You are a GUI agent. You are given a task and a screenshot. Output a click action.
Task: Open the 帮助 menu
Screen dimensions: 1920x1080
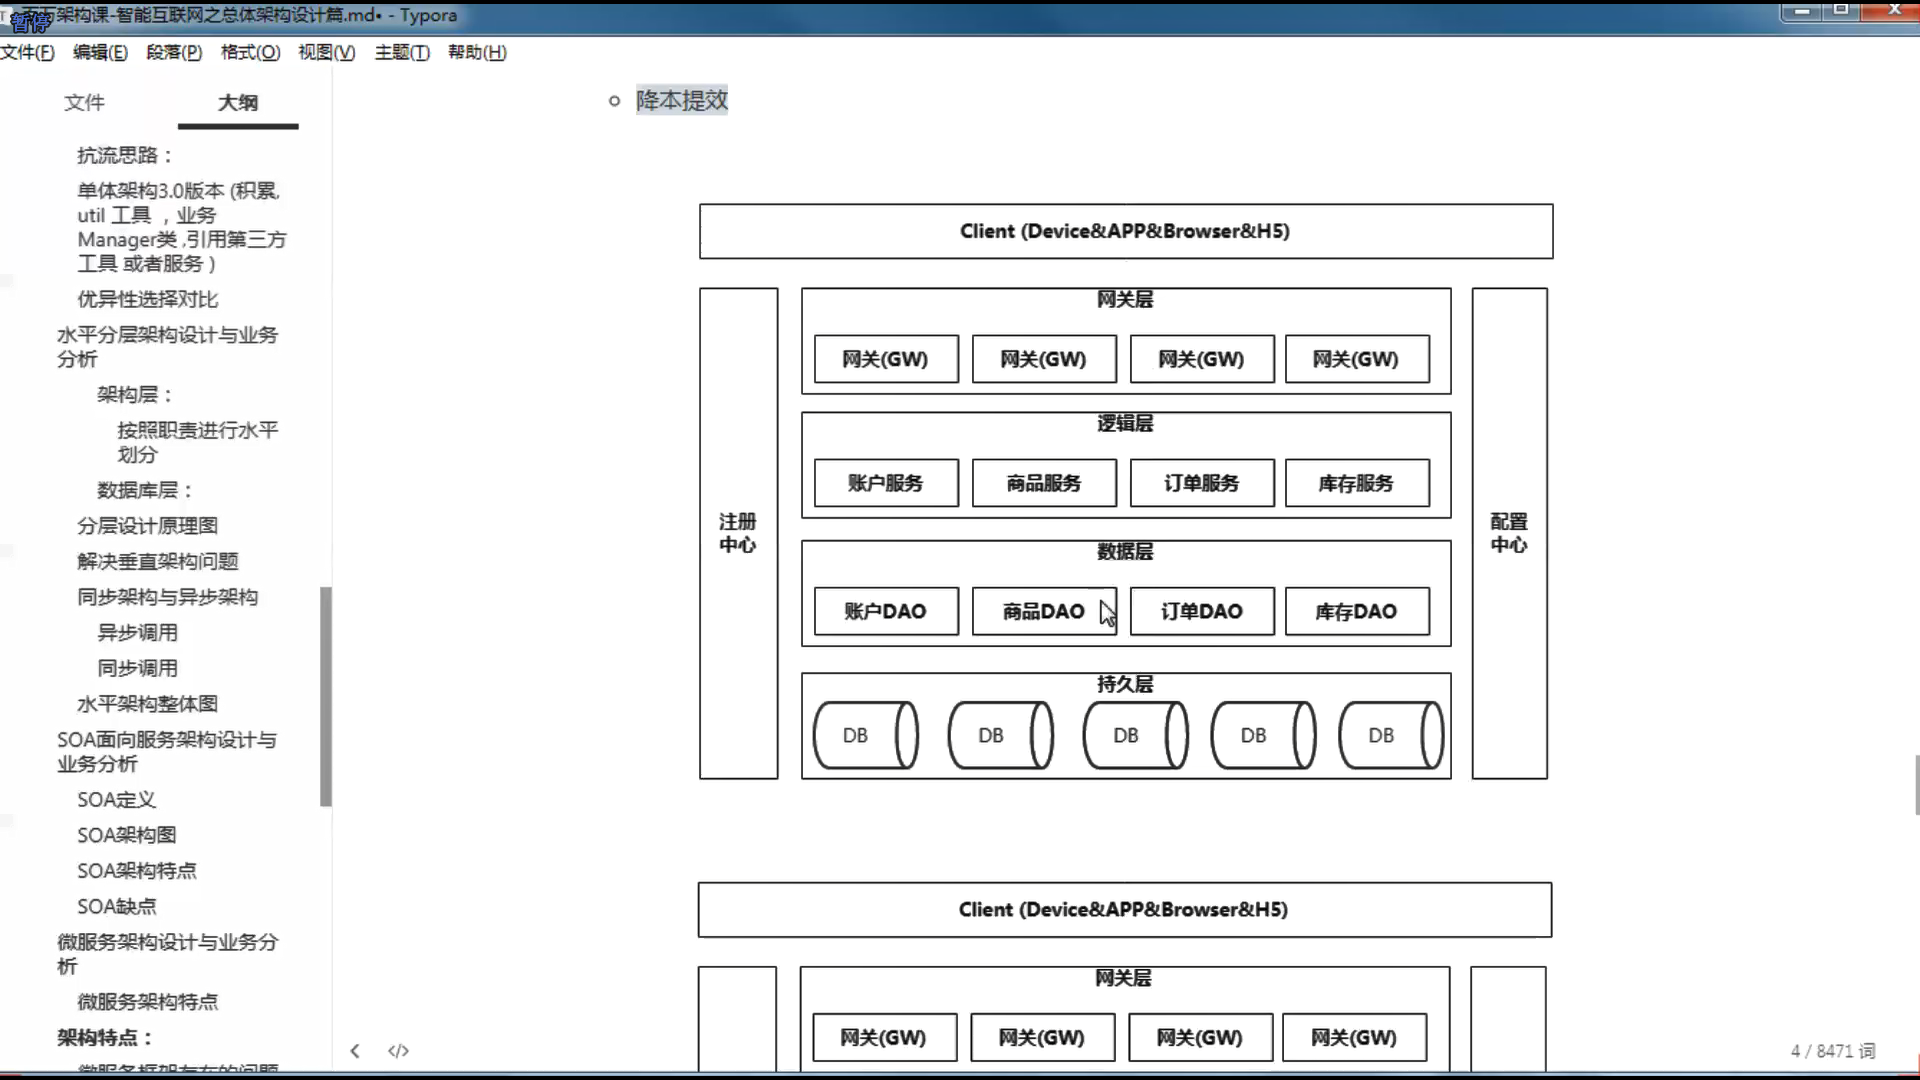pos(477,52)
